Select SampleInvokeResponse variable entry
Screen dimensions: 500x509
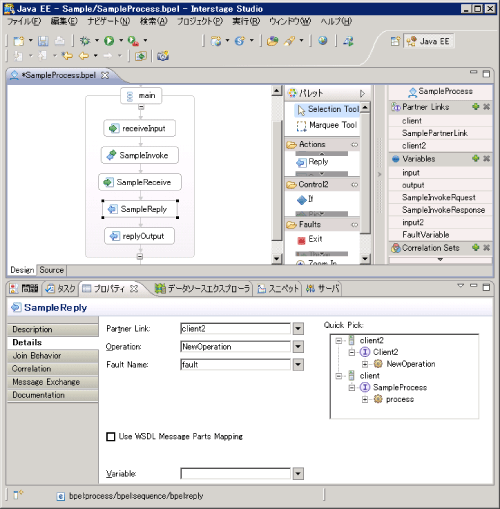[440, 210]
